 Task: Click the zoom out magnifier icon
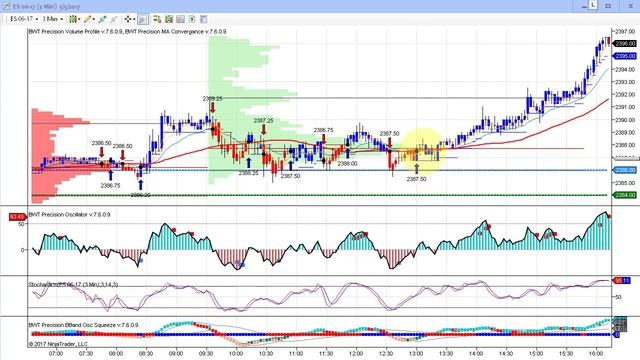coord(114,19)
